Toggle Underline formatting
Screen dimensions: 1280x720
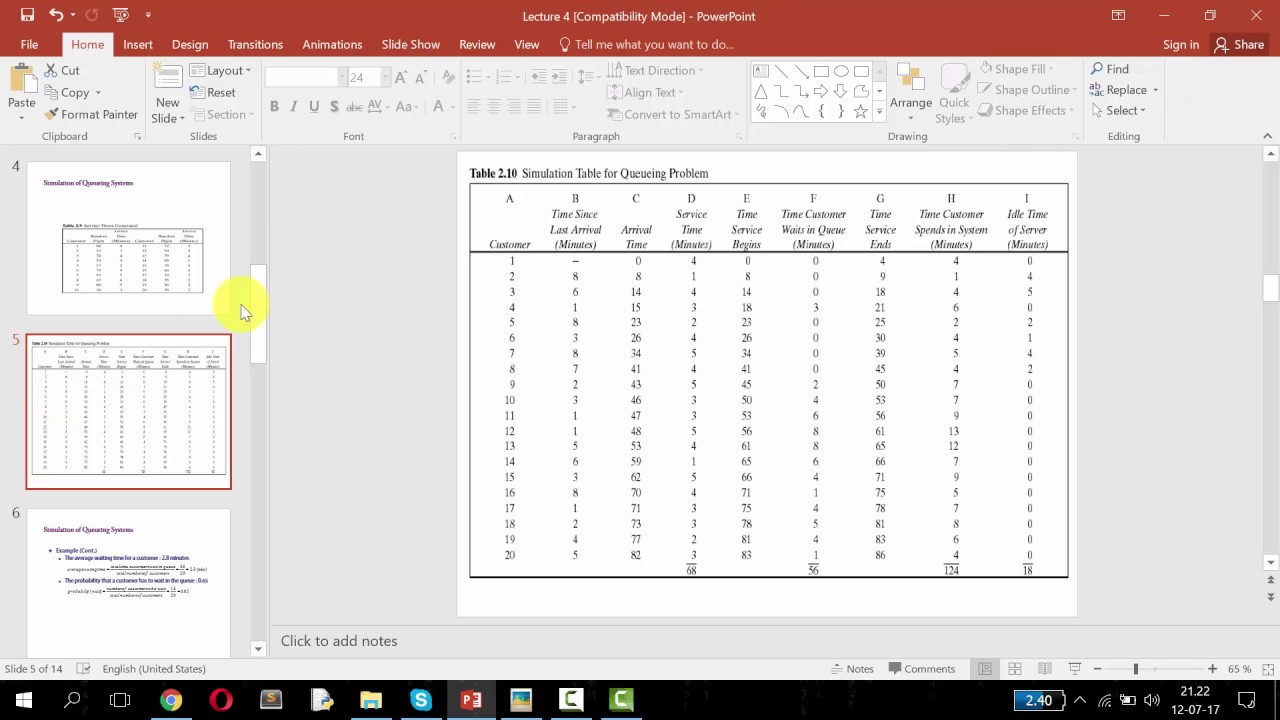(x=314, y=106)
